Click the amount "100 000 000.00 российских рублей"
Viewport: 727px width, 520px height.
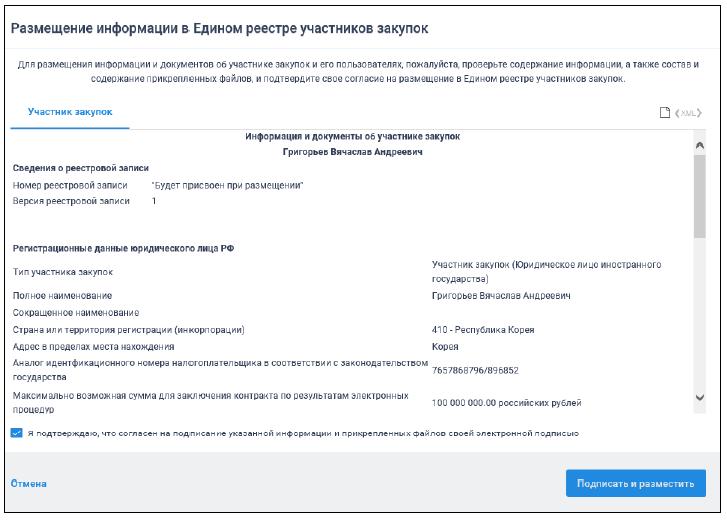pos(506,403)
